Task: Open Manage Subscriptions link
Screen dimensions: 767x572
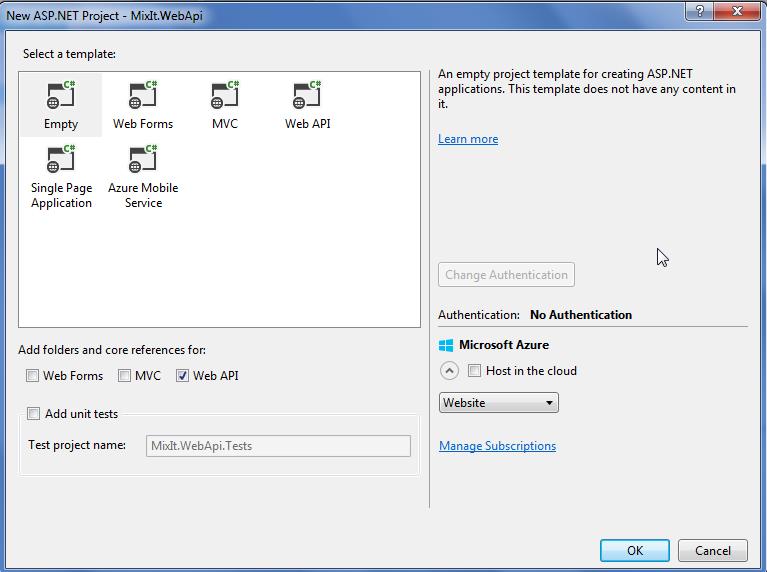Action: 497,446
